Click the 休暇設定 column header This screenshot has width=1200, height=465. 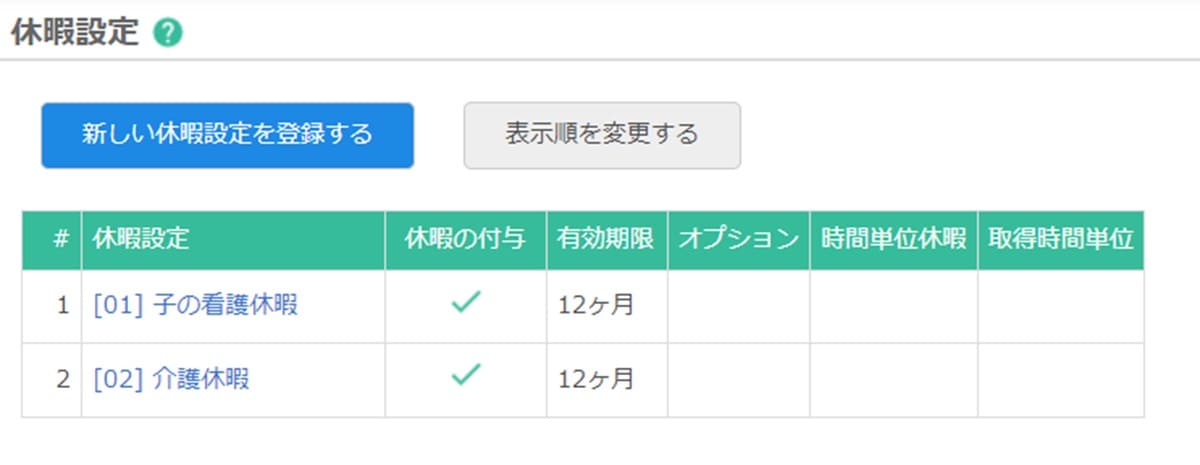(x=233, y=240)
